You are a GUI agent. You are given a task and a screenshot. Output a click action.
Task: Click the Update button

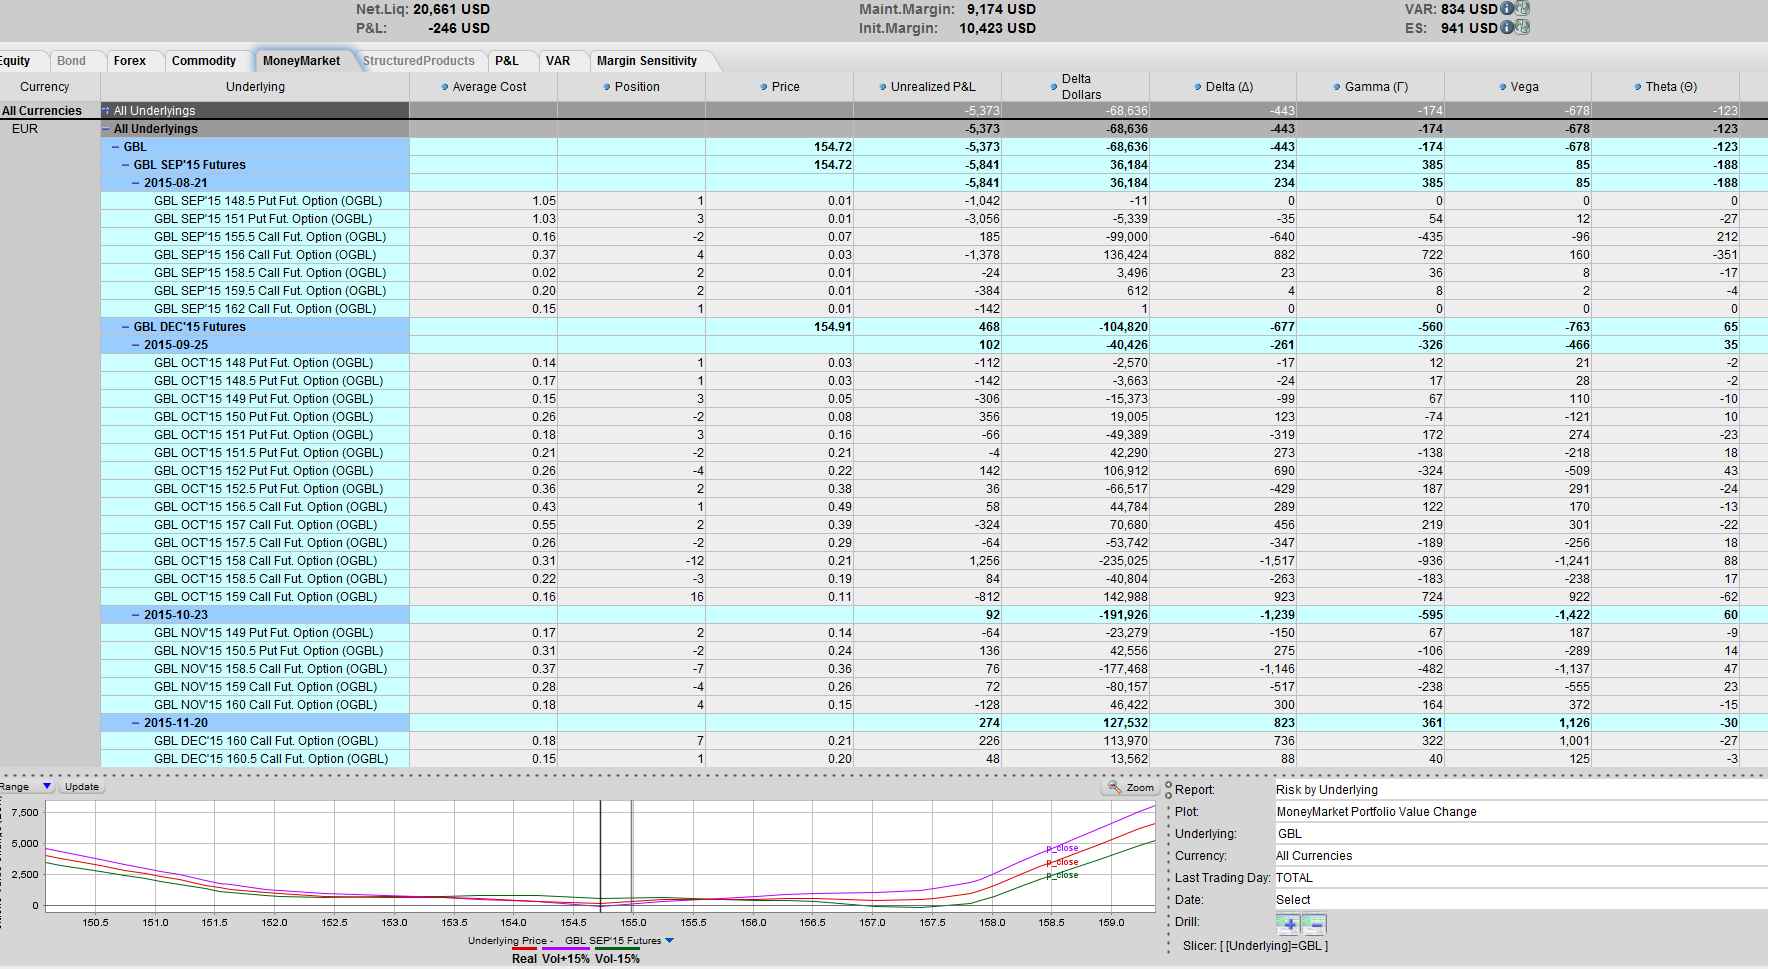click(82, 787)
